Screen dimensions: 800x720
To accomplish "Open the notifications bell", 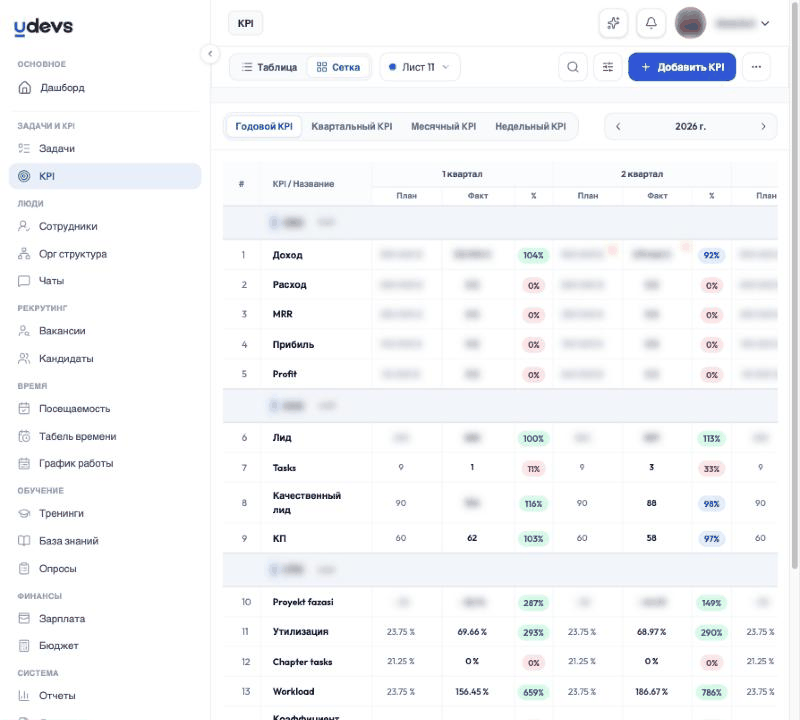I will click(x=651, y=23).
